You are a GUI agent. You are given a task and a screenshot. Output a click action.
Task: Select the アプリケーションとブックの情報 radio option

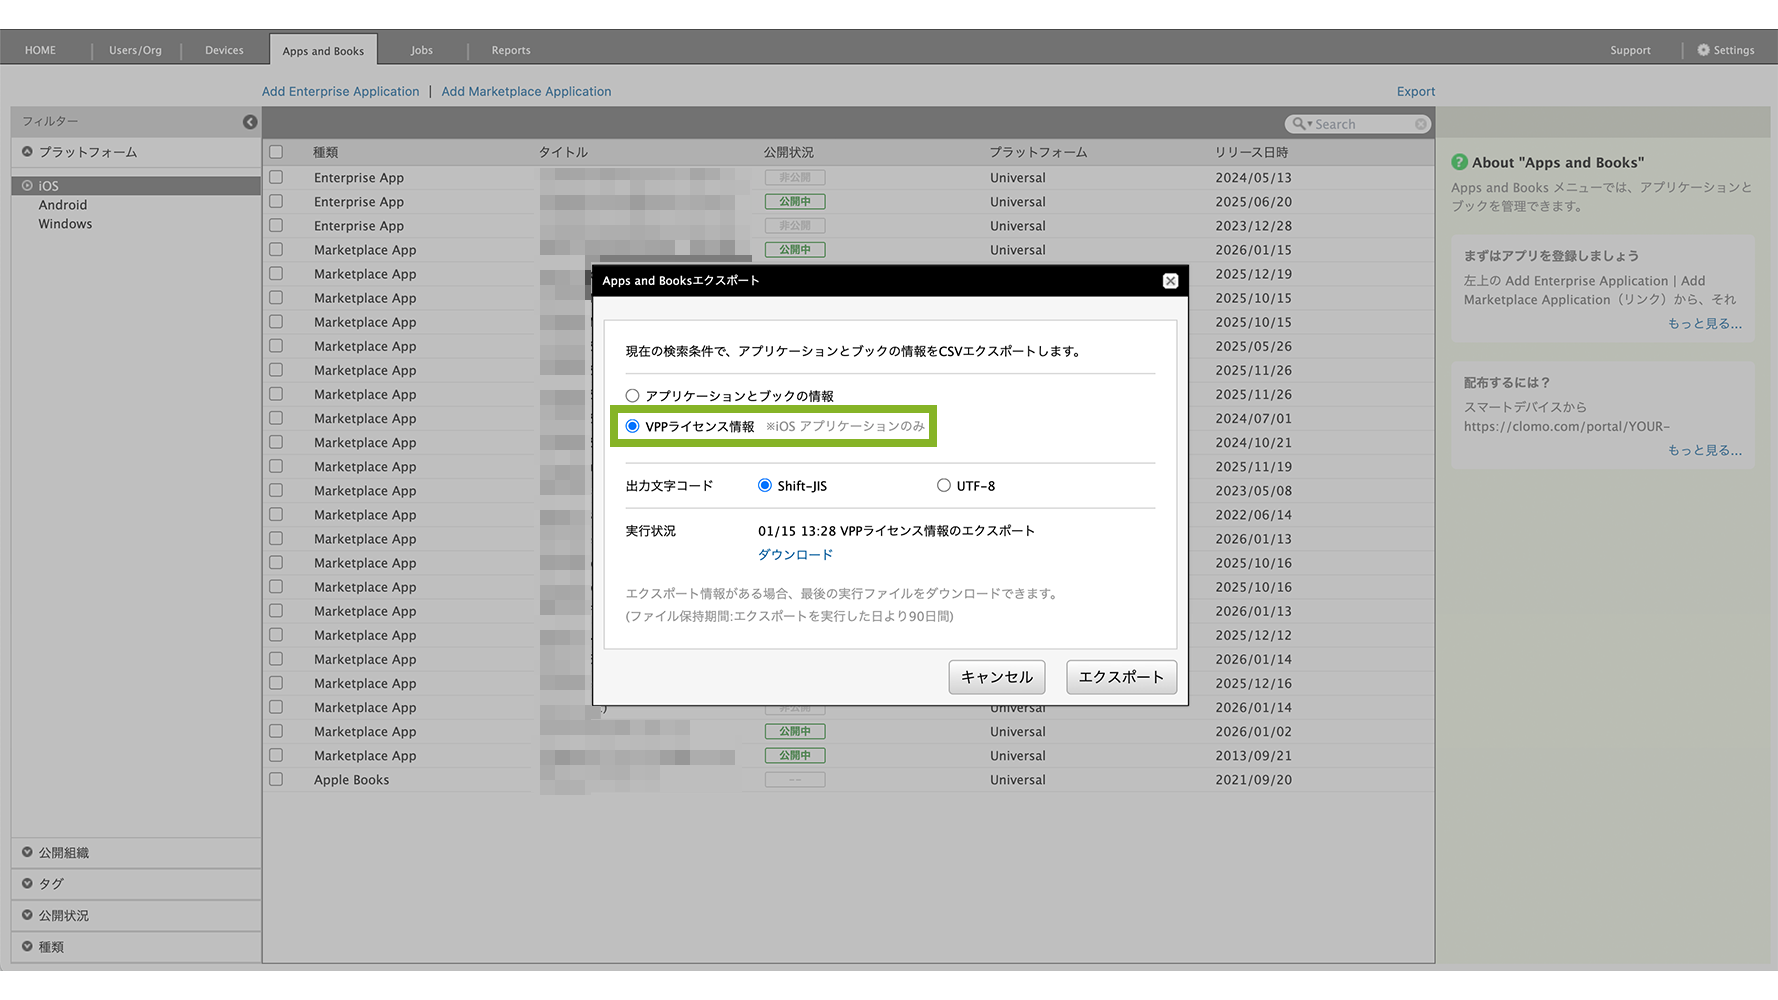[632, 396]
